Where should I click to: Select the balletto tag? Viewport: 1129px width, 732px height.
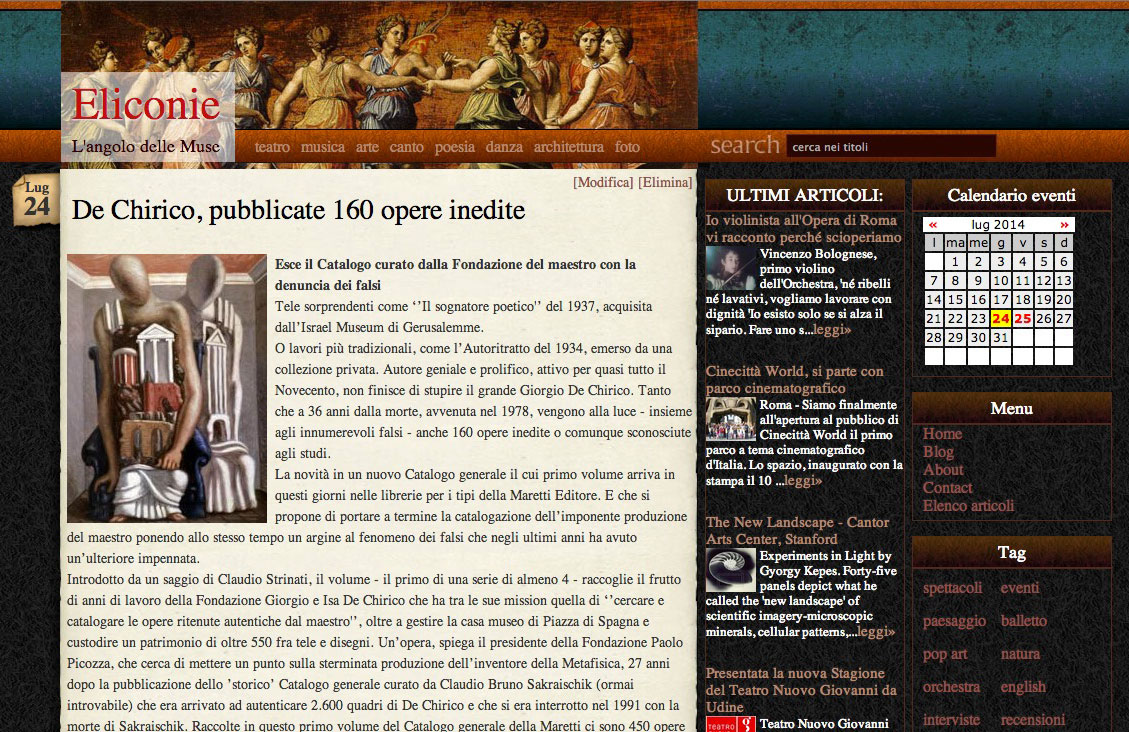1024,621
